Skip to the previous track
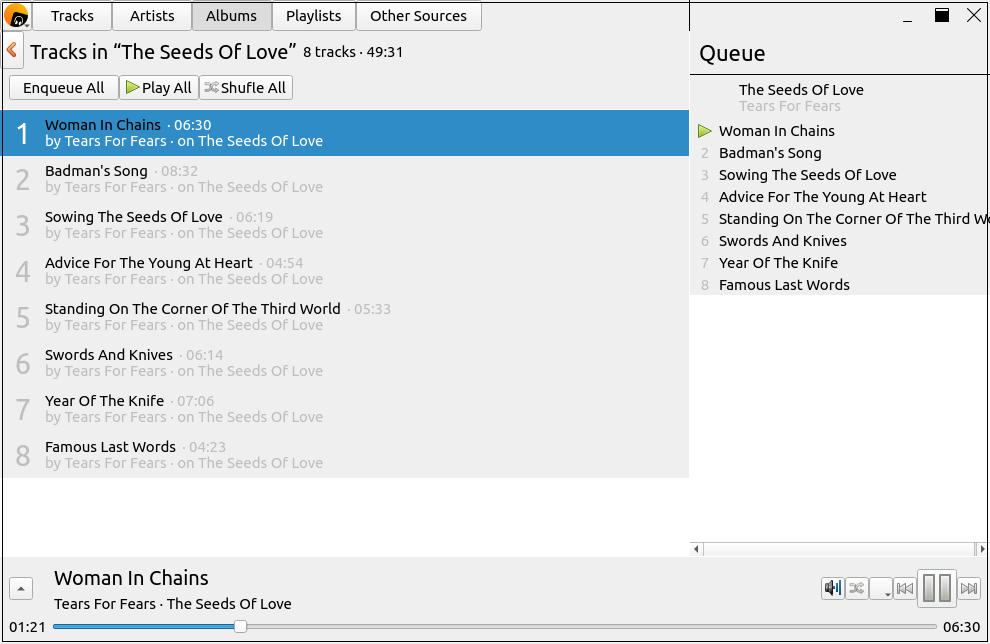990x644 pixels. pos(905,588)
